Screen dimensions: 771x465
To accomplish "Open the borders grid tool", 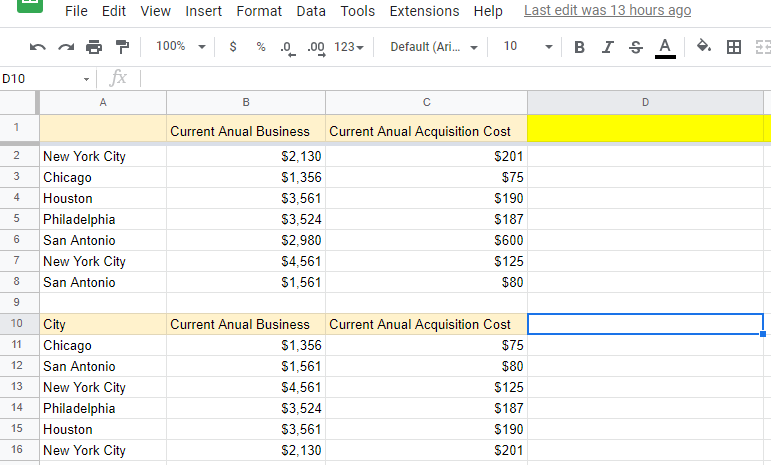I will pos(734,47).
